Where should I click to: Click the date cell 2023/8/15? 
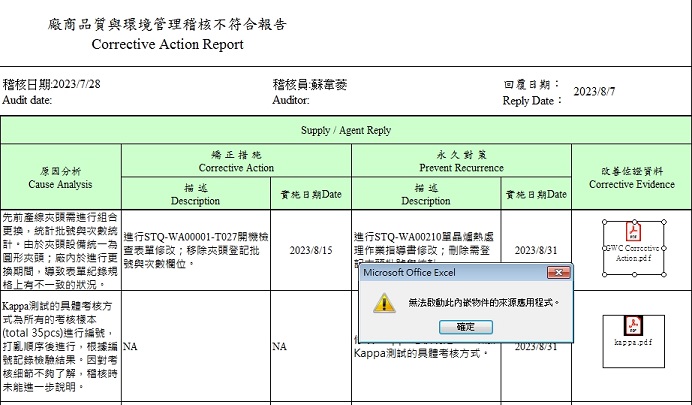pos(311,250)
